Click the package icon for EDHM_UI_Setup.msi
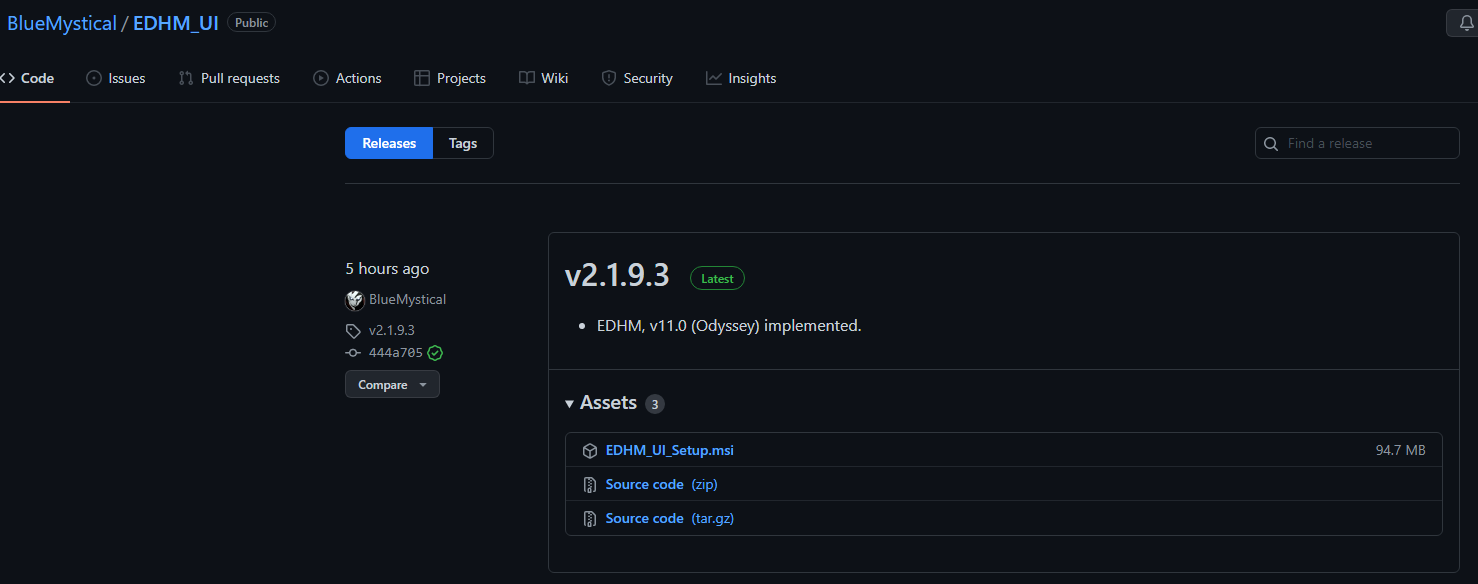Image resolution: width=1478 pixels, height=584 pixels. coord(590,451)
